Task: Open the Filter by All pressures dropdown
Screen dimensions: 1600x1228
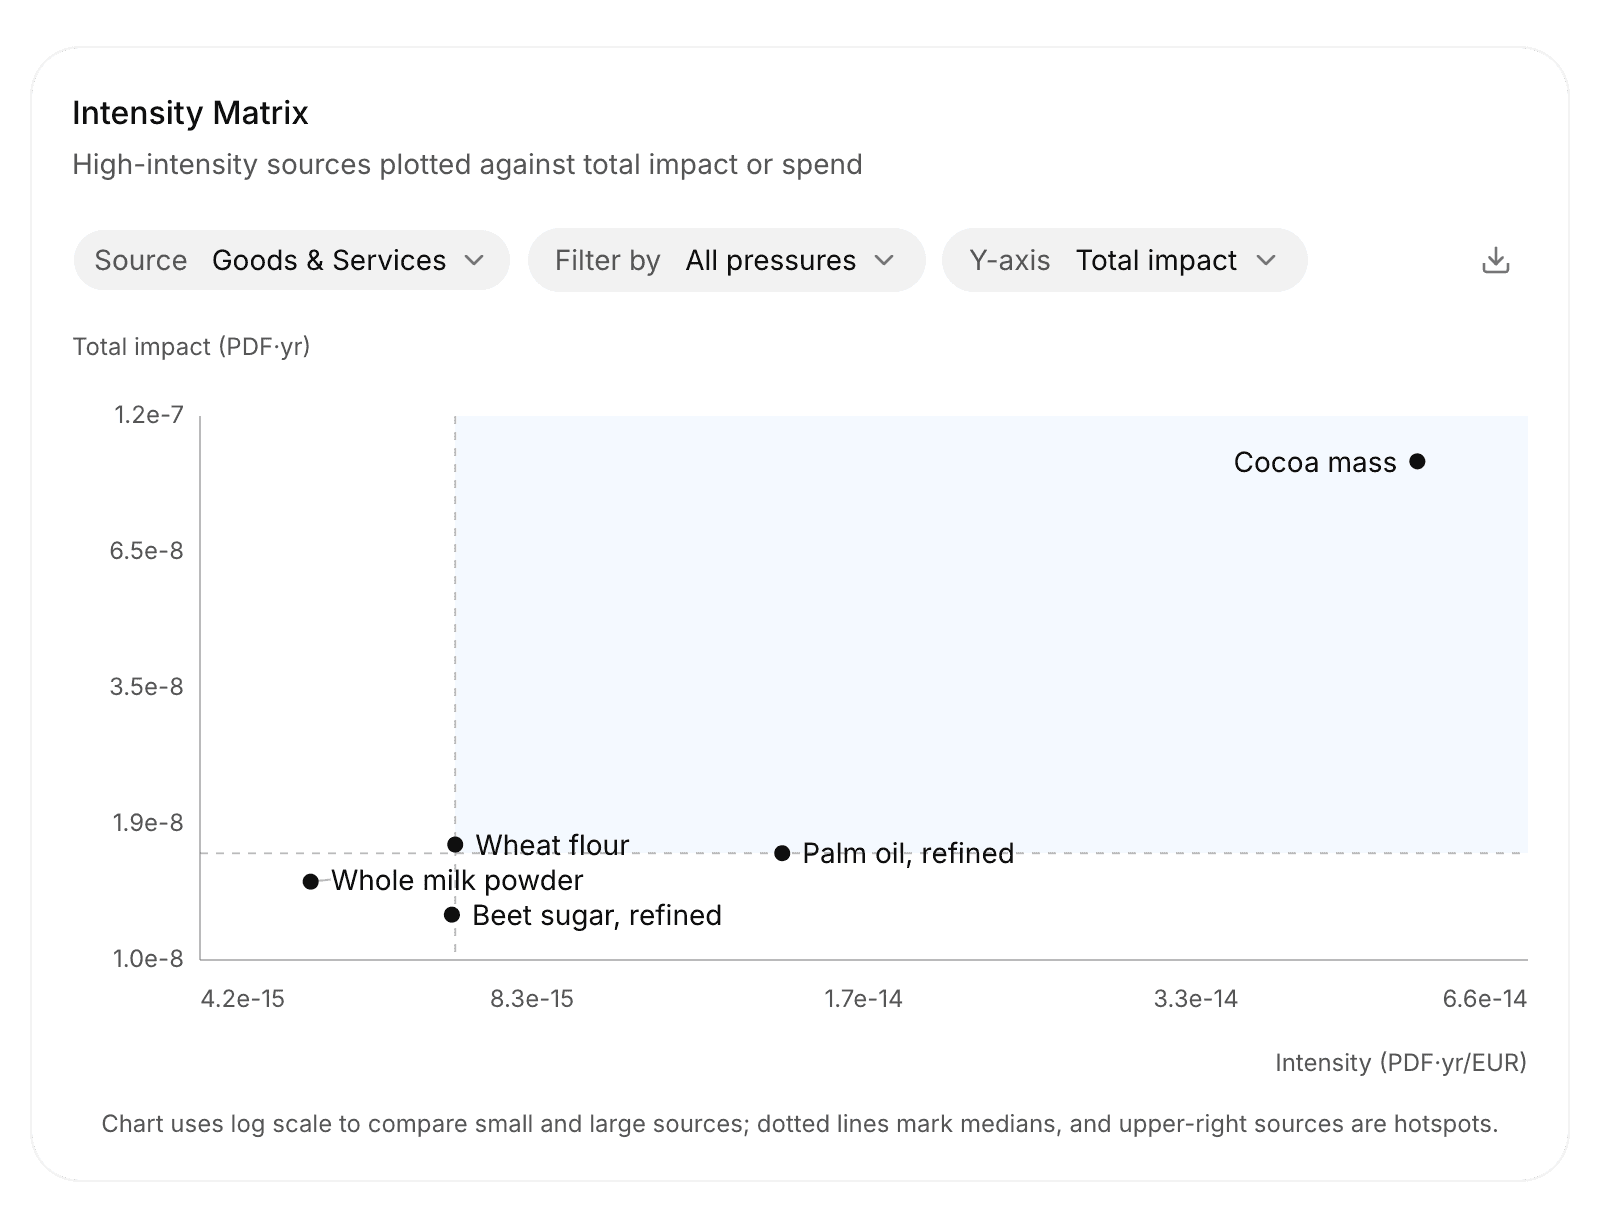Action: pyautogui.click(x=726, y=261)
